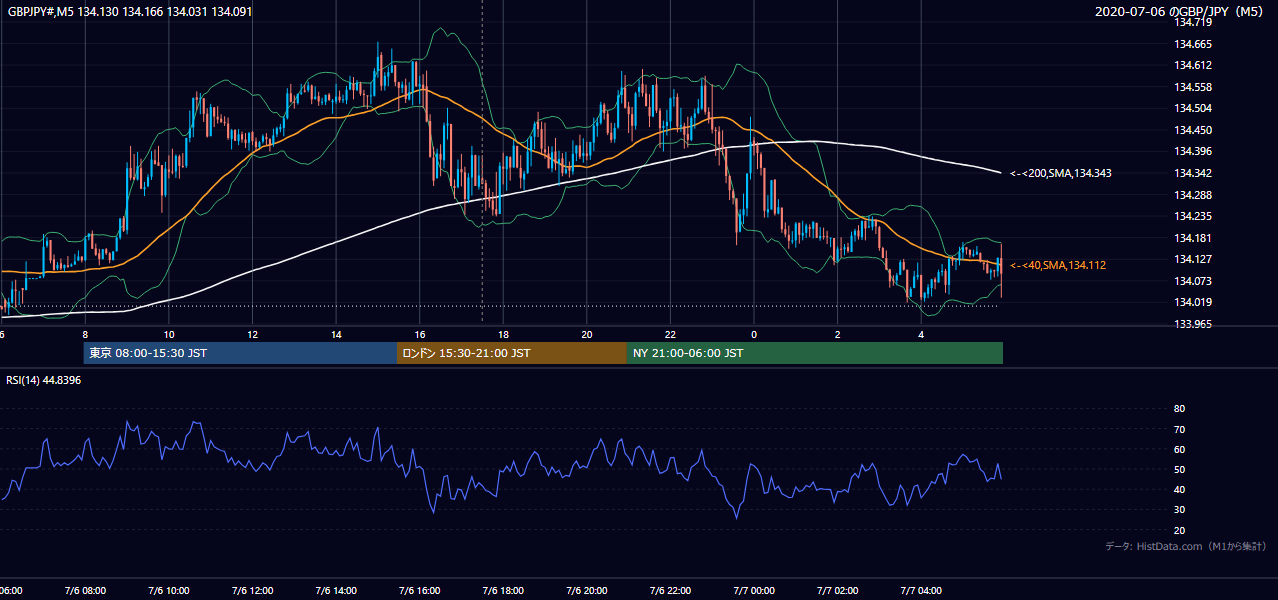This screenshot has height=600, width=1278.
Task: Select the '2020-07-06 のGBP/JPY (M5)' chart title
Action: tap(1181, 11)
